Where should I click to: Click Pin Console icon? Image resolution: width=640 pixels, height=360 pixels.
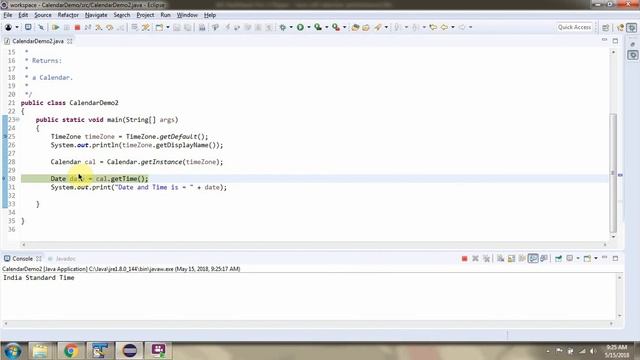click(x=558, y=258)
